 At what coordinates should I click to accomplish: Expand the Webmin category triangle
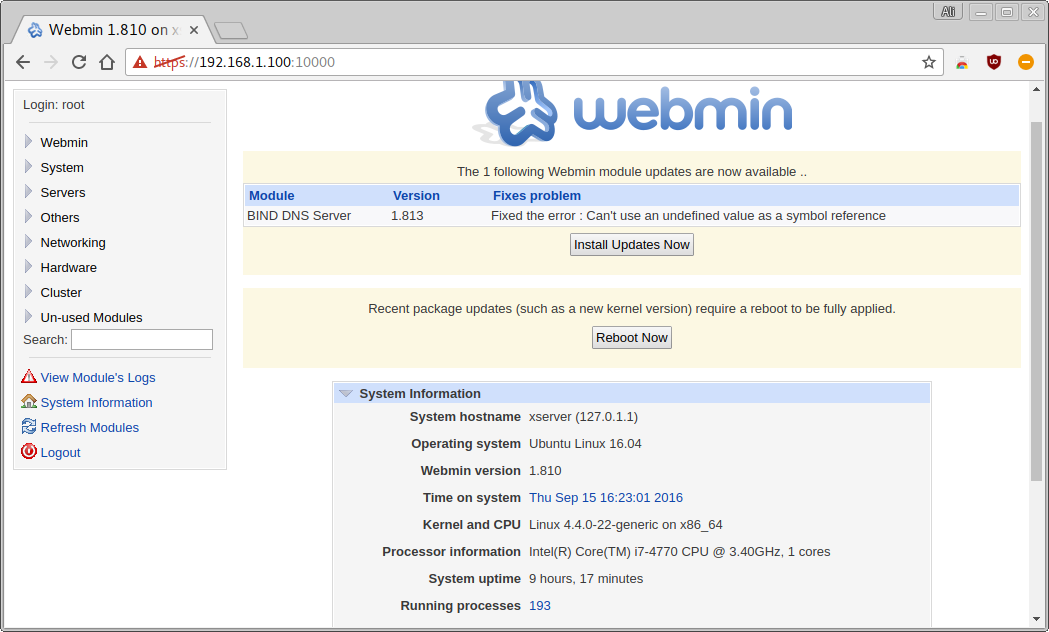28,141
